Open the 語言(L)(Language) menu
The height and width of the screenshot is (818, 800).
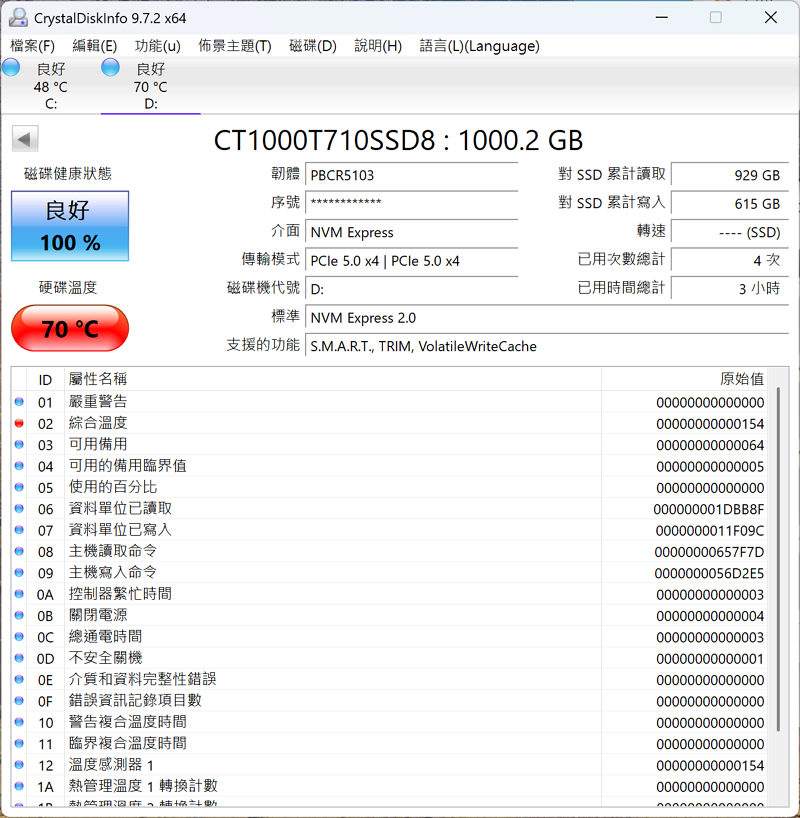coord(479,46)
